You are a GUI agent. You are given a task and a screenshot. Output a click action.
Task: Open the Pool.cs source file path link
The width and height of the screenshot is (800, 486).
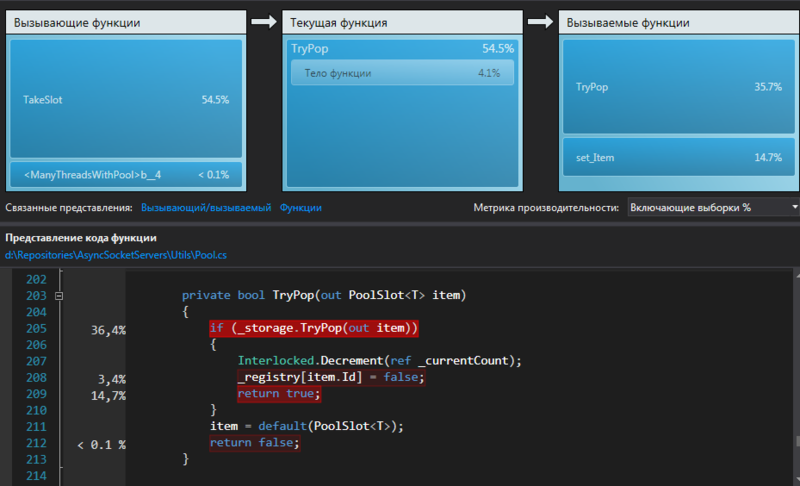(x=116, y=255)
